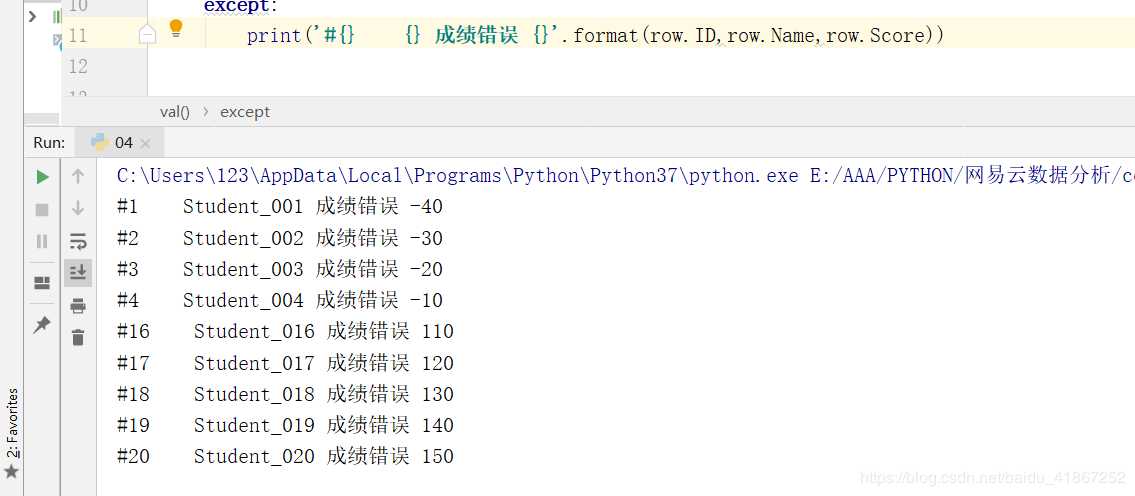The width and height of the screenshot is (1135, 496).
Task: Click the python.exe command path in console
Action: (x=457, y=176)
